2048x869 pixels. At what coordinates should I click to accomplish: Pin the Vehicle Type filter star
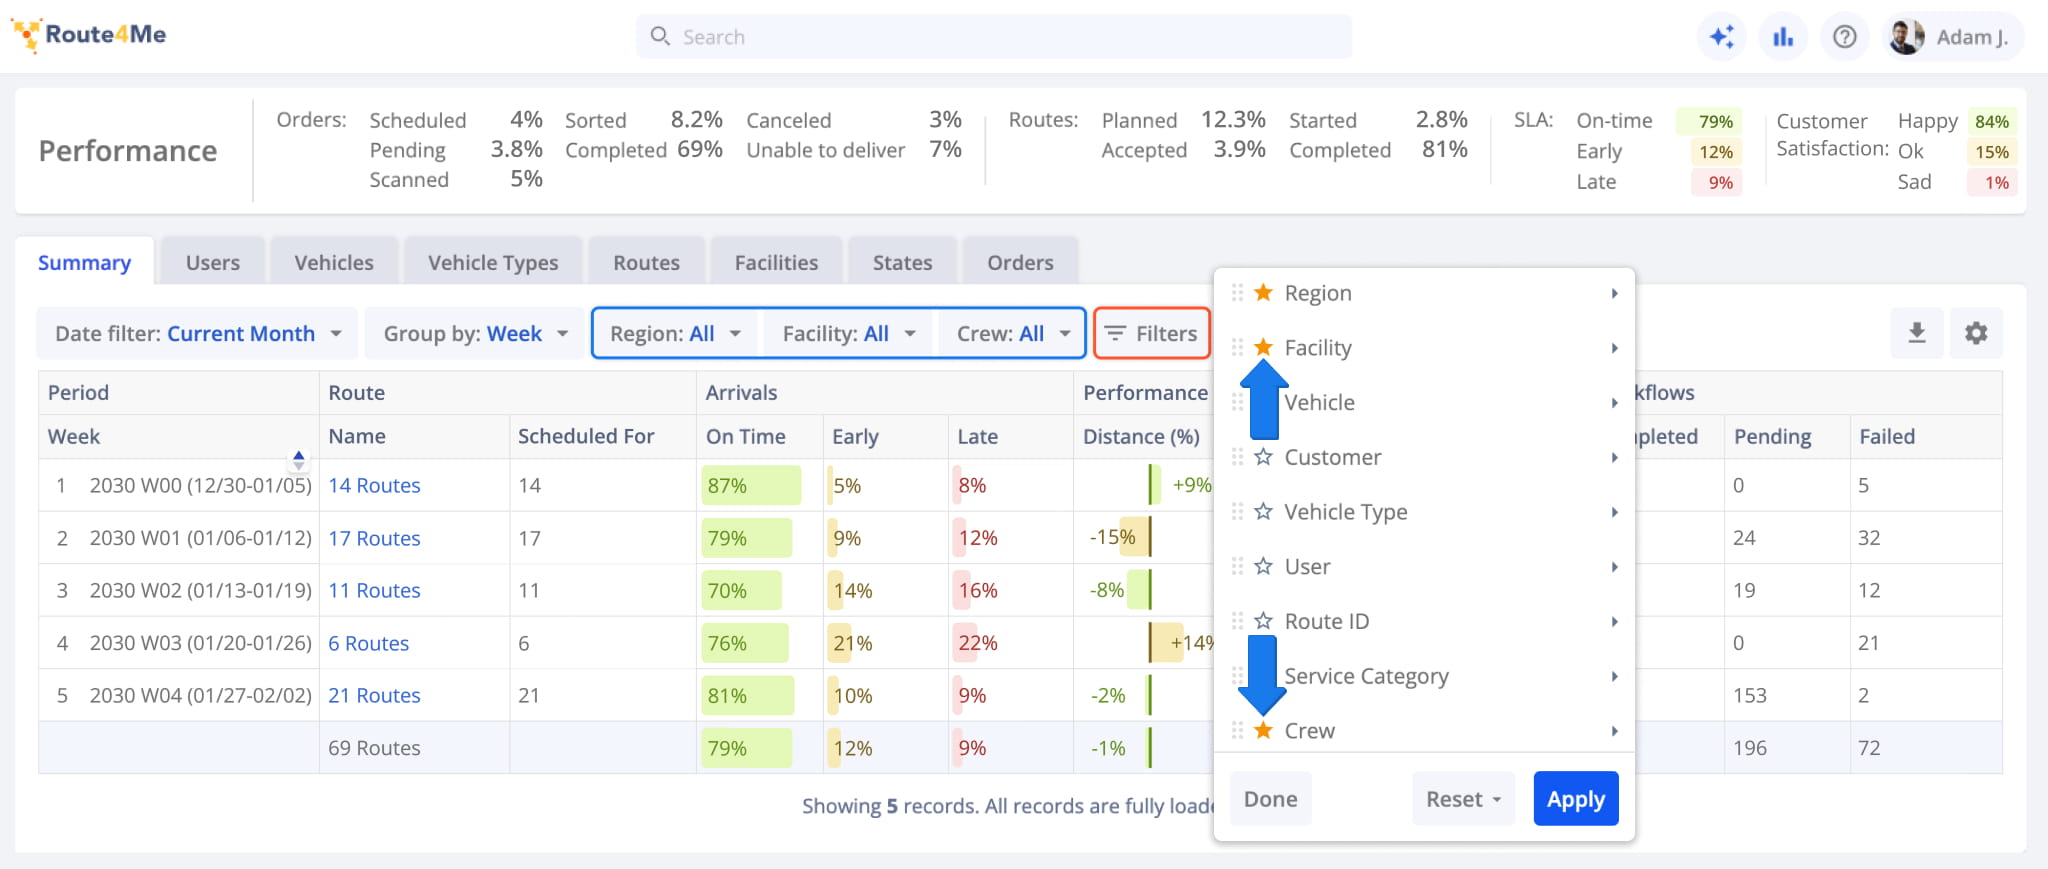pos(1264,512)
